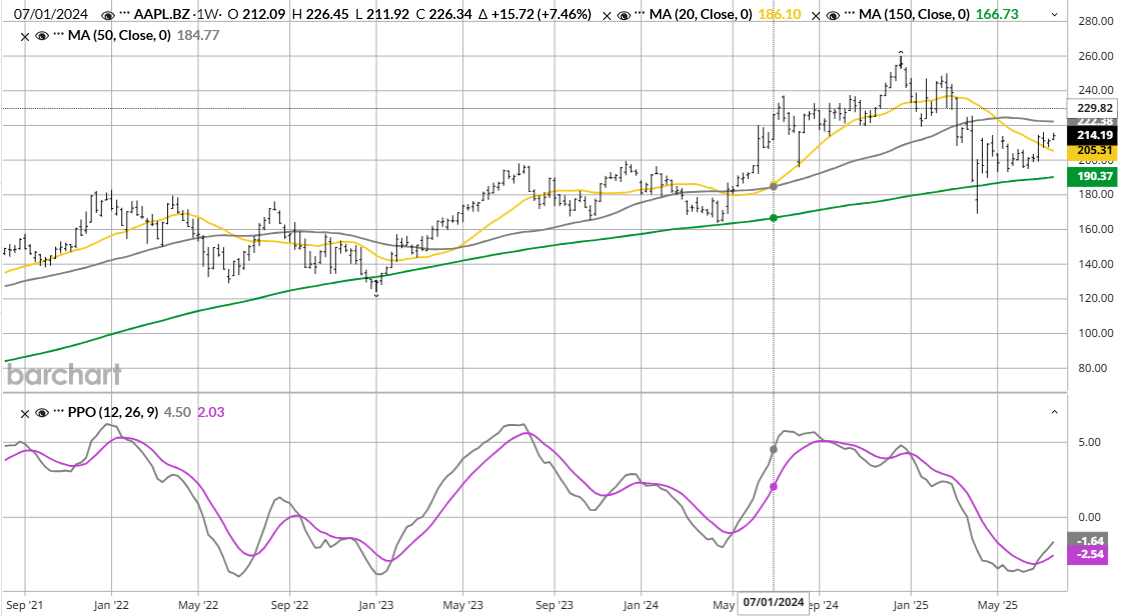
Task: Click the 1W interval label
Action: click(x=208, y=14)
